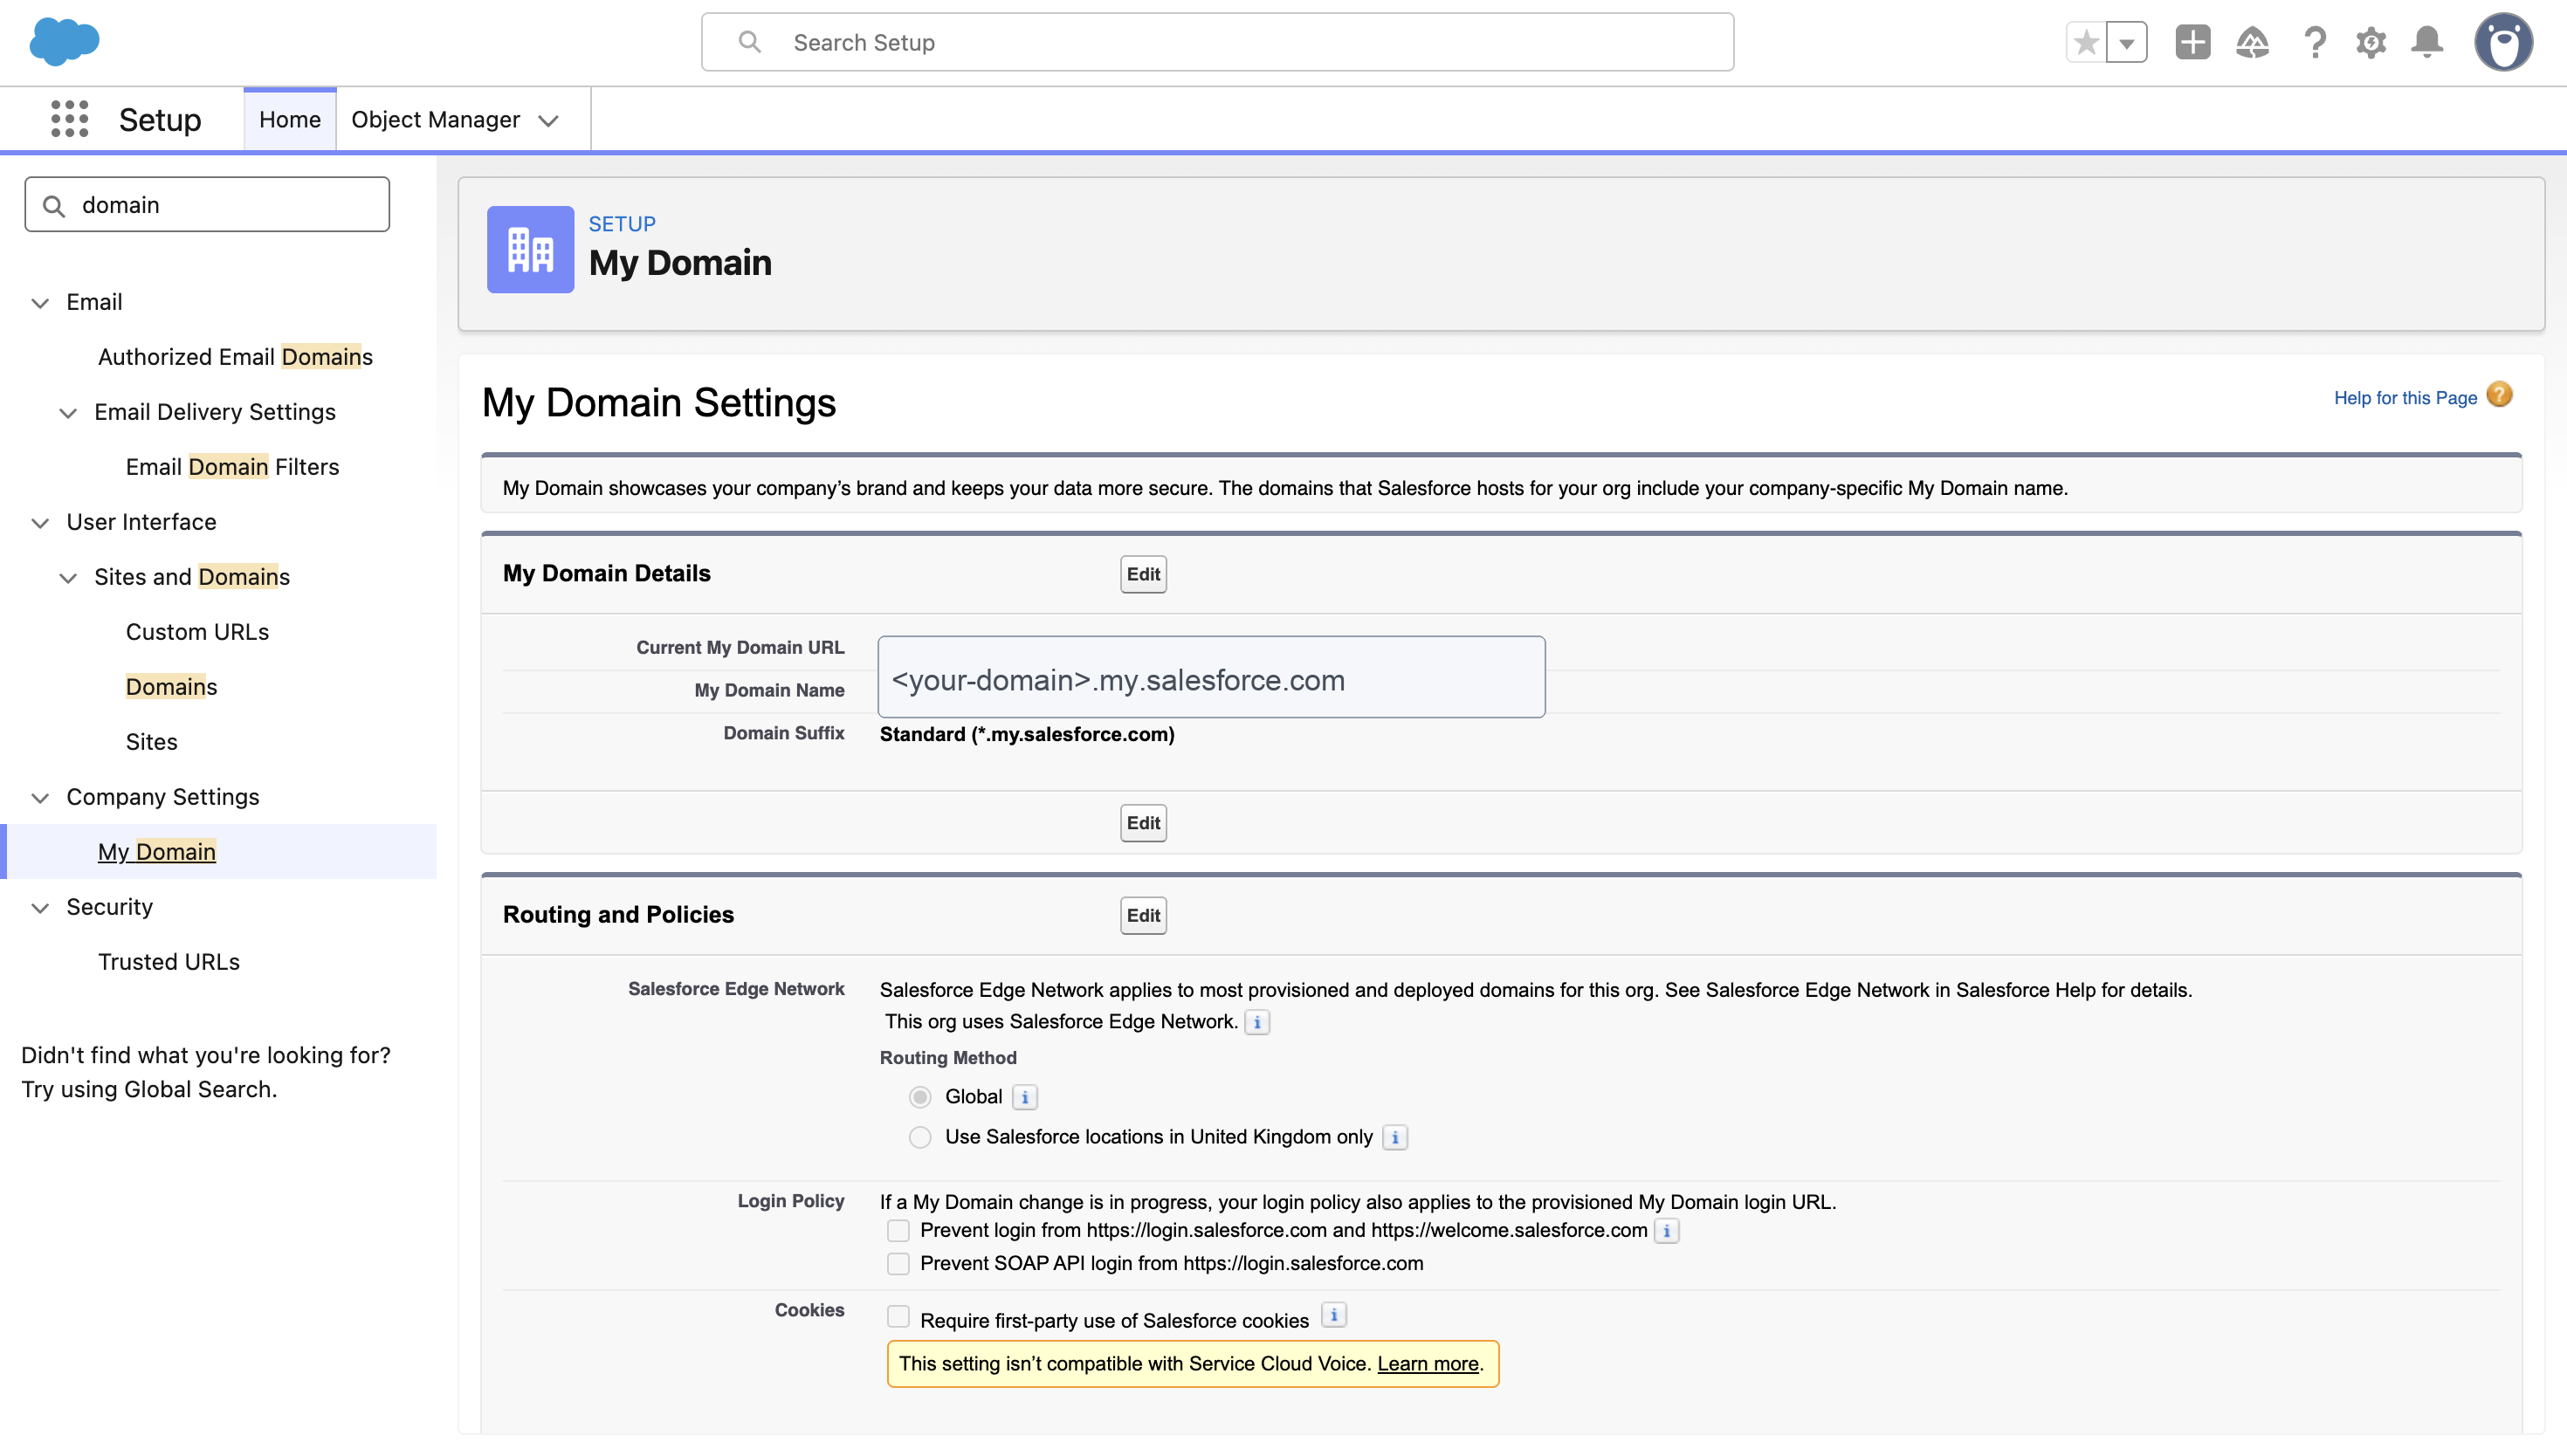The height and width of the screenshot is (1456, 2567).
Task: Select My Domain in the sidebar
Action: pyautogui.click(x=157, y=852)
